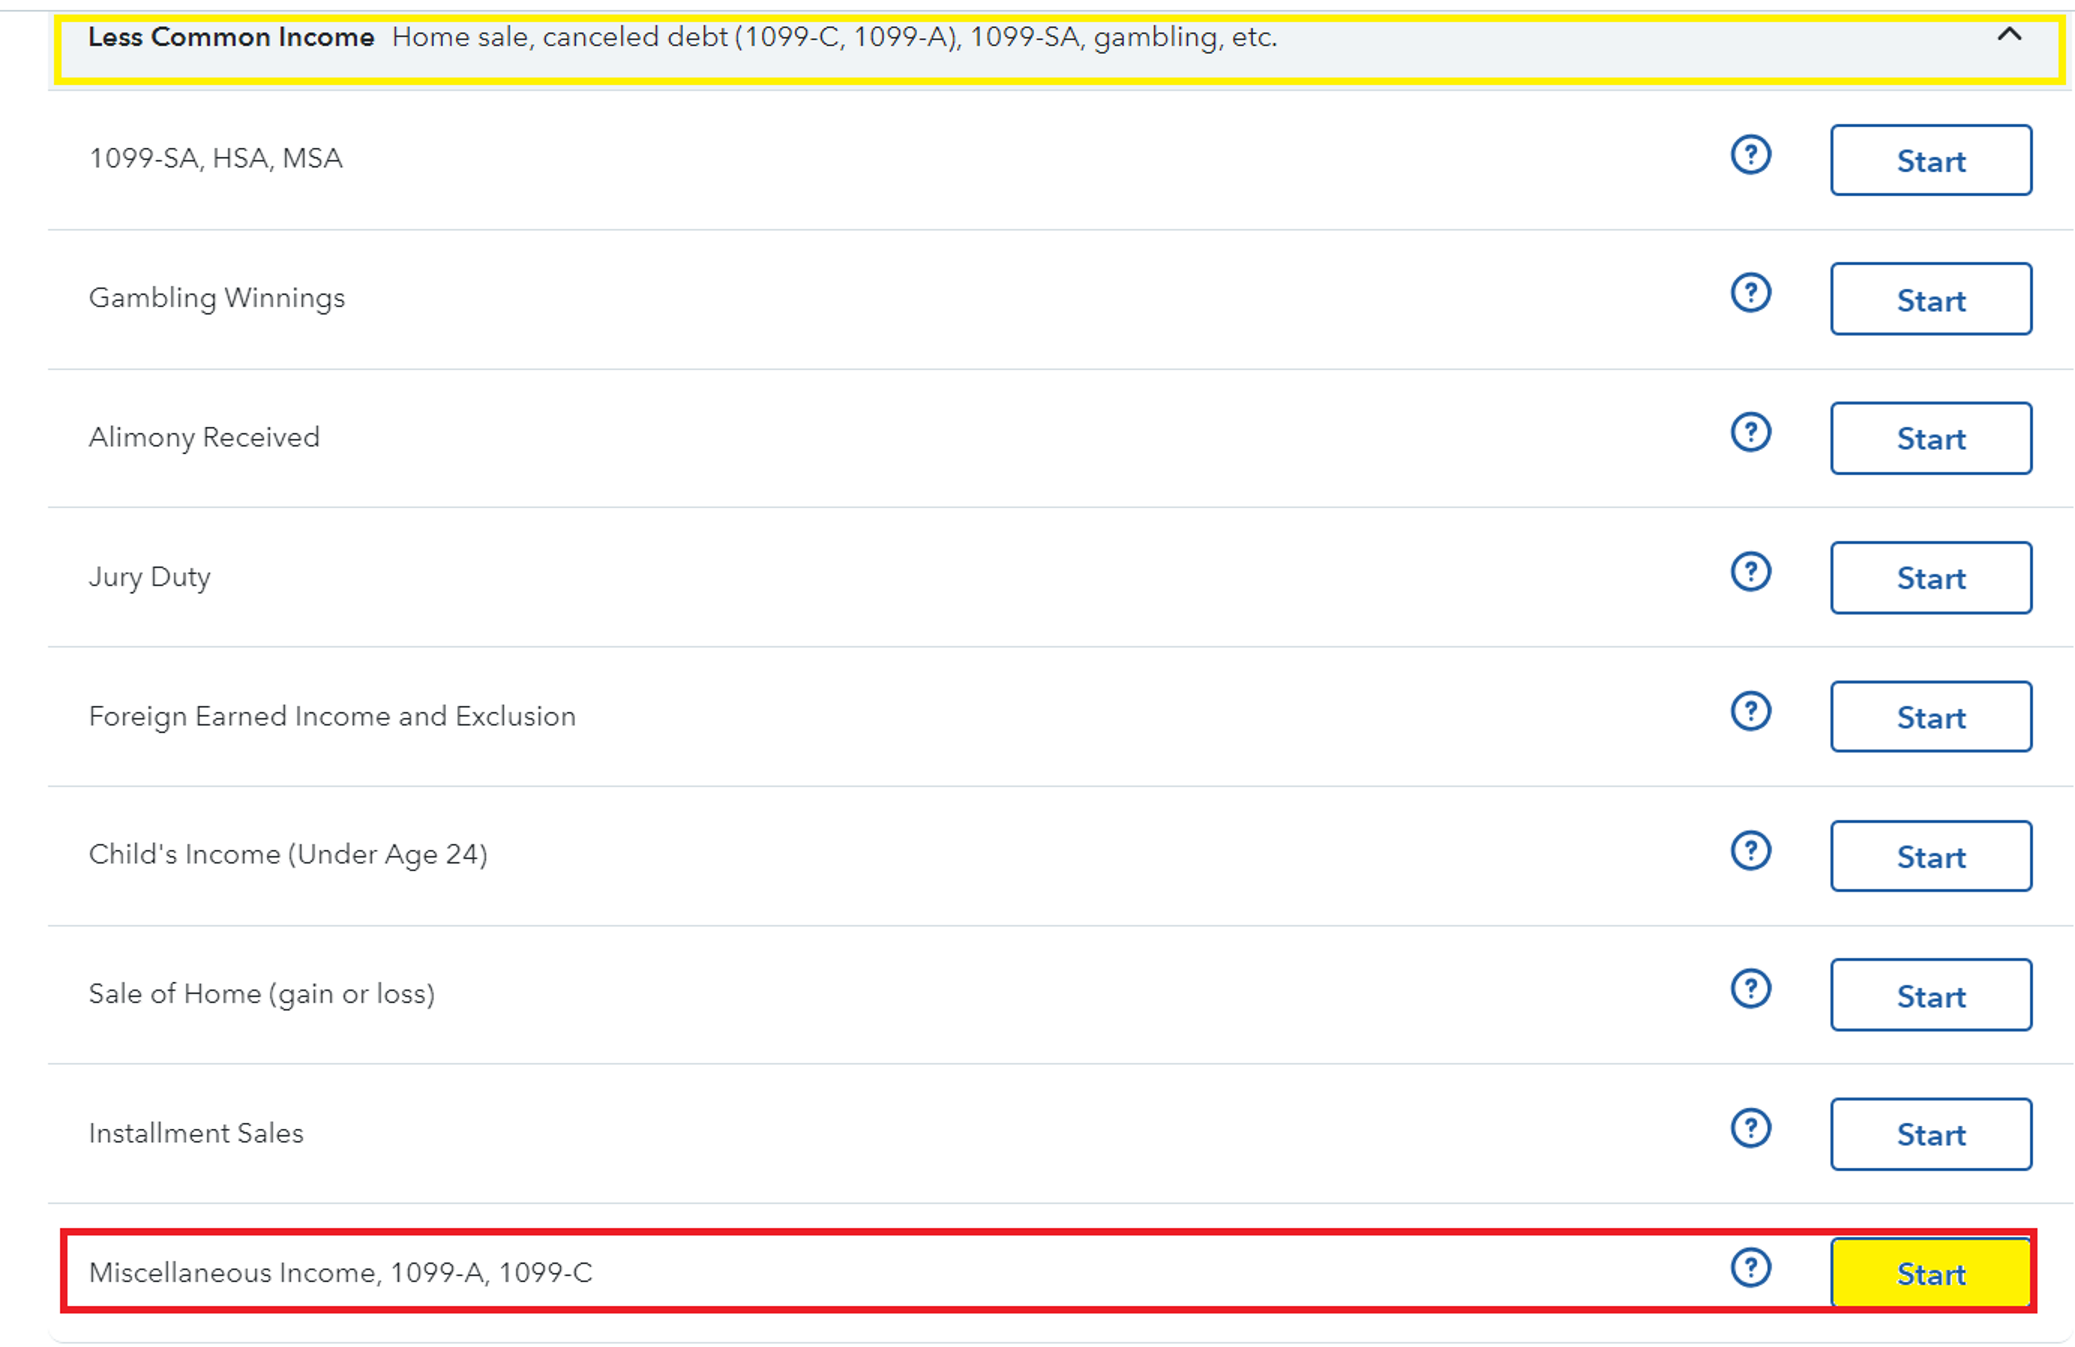
Task: Select the Less Common Income header title
Action: pos(231,37)
